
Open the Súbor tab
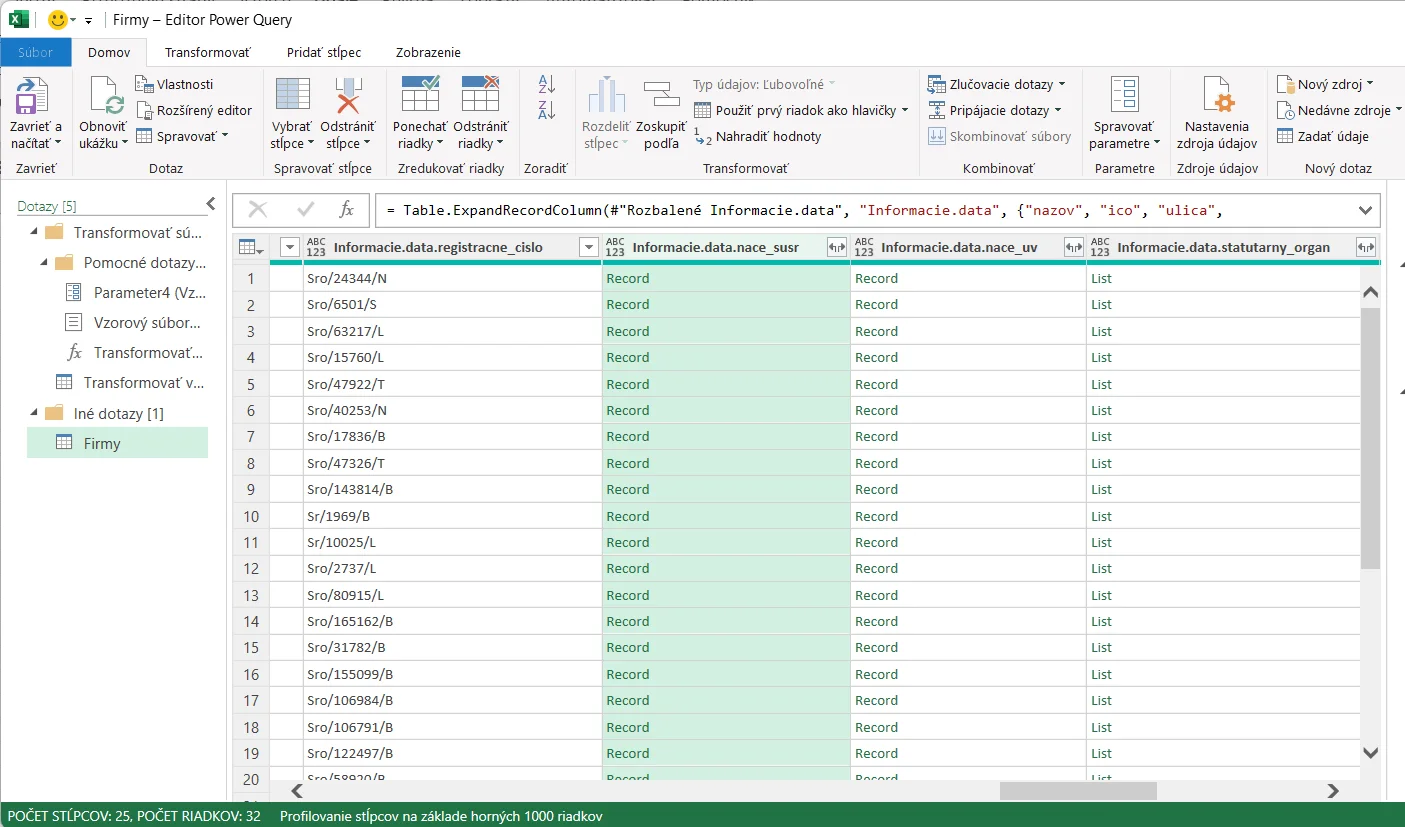click(35, 52)
